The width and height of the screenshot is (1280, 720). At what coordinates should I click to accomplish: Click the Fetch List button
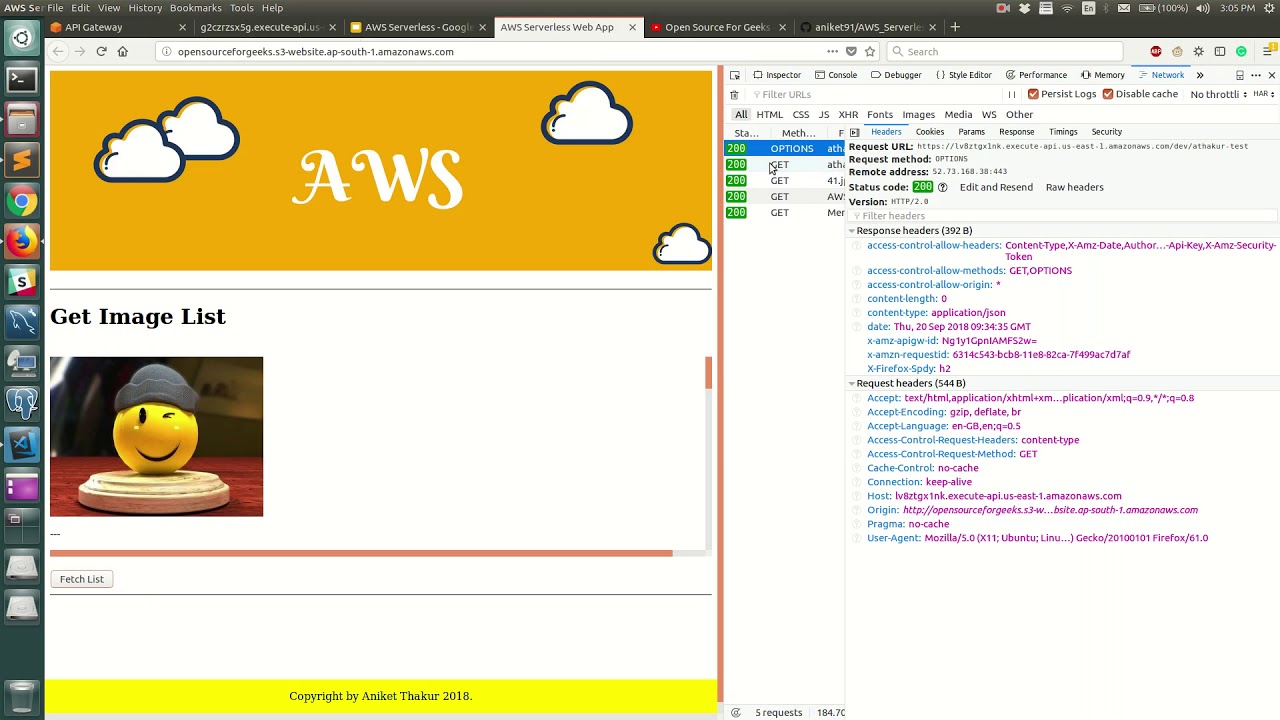(x=82, y=579)
